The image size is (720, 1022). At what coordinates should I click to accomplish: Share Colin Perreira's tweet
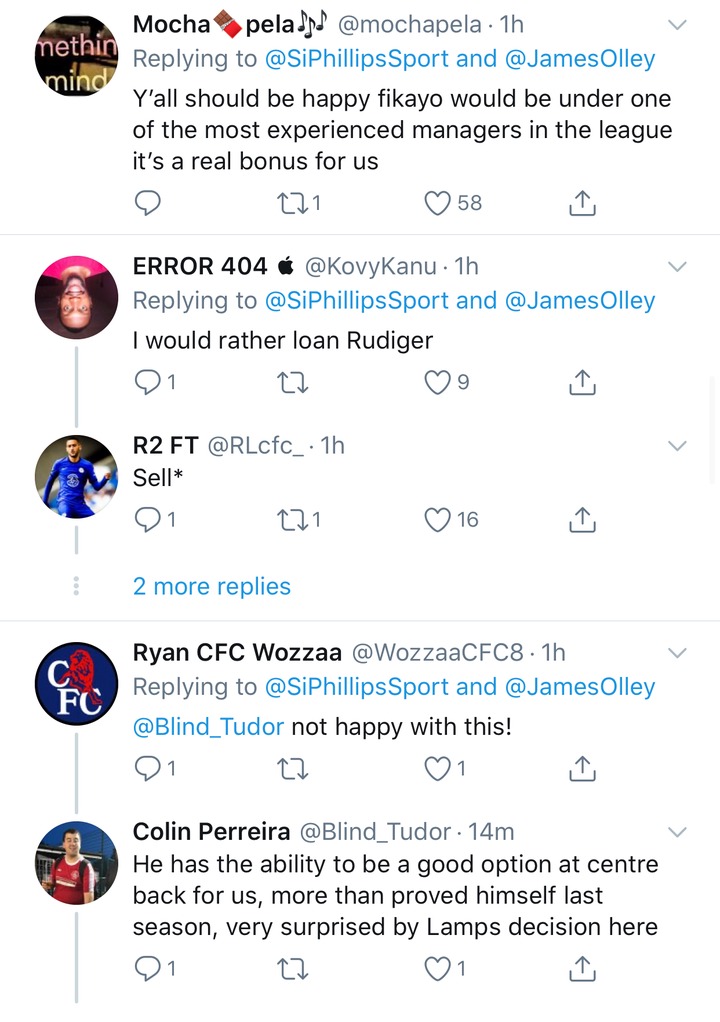tap(582, 968)
